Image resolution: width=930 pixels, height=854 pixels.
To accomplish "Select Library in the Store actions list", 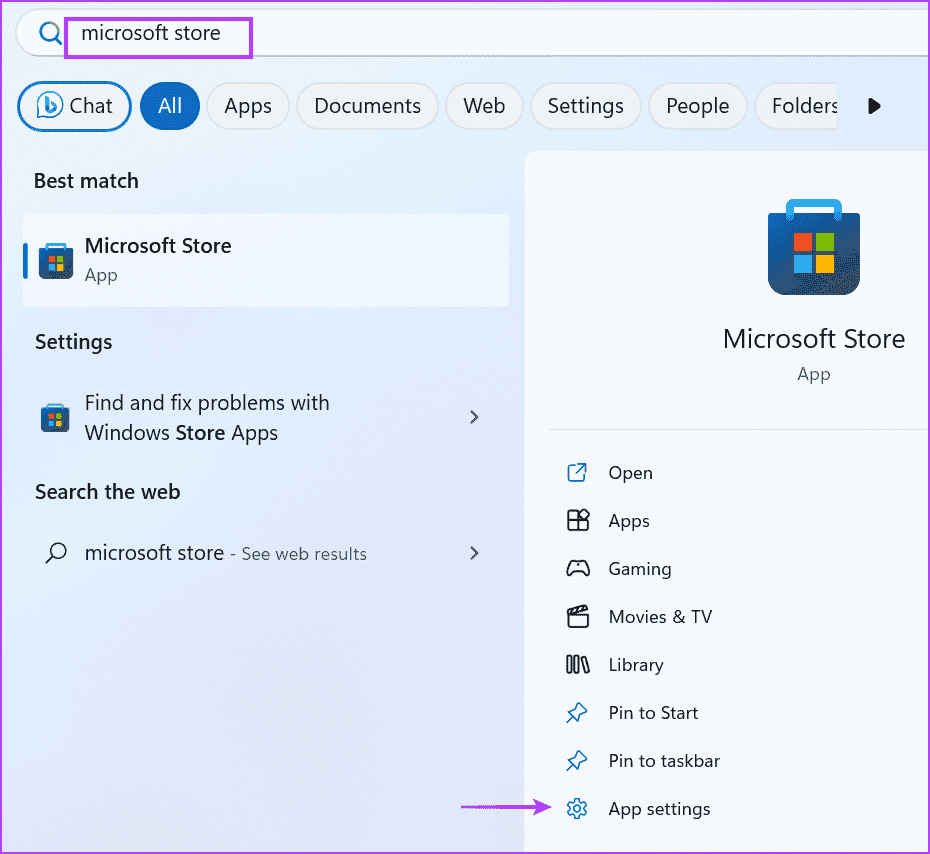I will coord(636,665).
